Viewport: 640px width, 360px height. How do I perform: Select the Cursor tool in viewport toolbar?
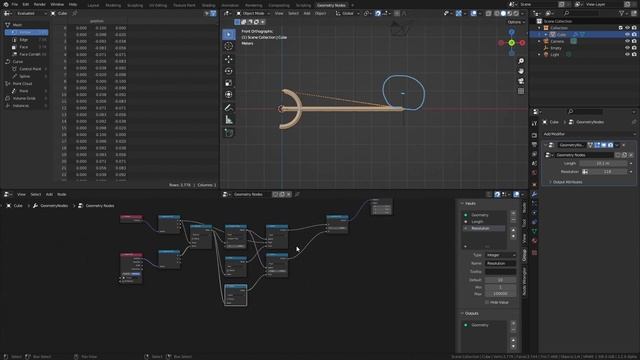pyautogui.click(x=229, y=46)
